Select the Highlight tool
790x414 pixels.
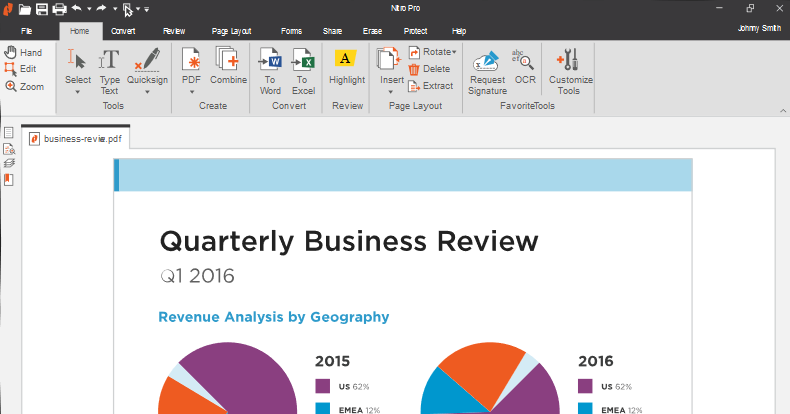(347, 66)
